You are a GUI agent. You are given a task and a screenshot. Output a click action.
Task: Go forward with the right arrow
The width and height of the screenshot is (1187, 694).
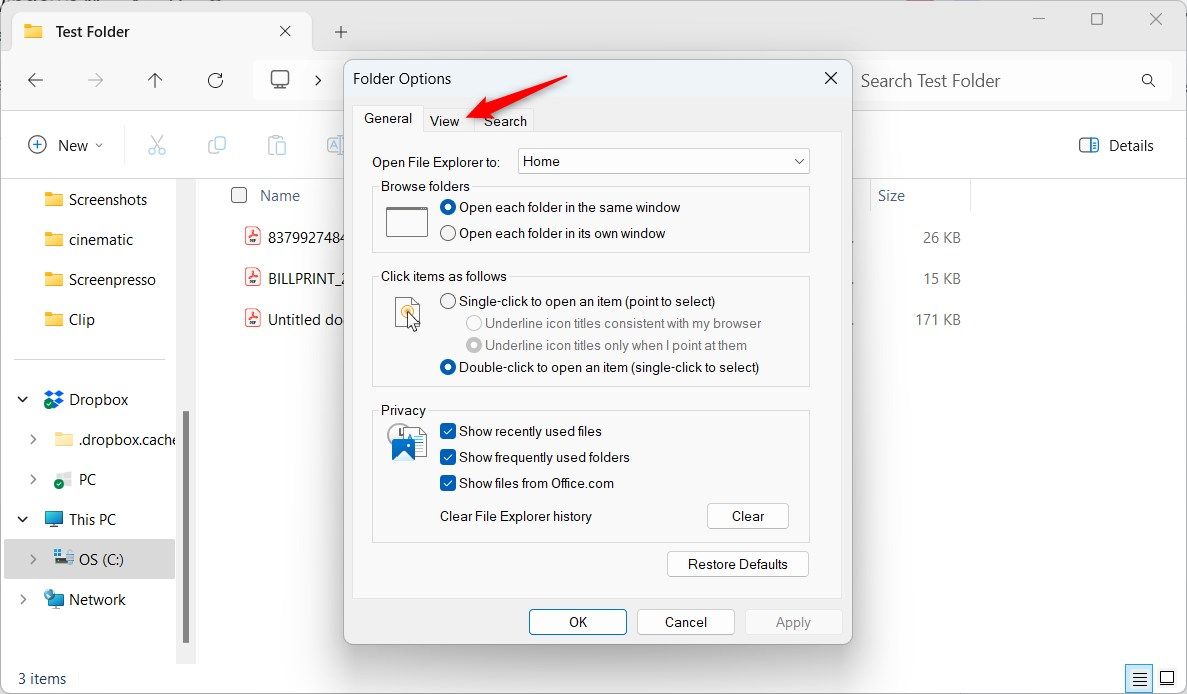pos(95,80)
